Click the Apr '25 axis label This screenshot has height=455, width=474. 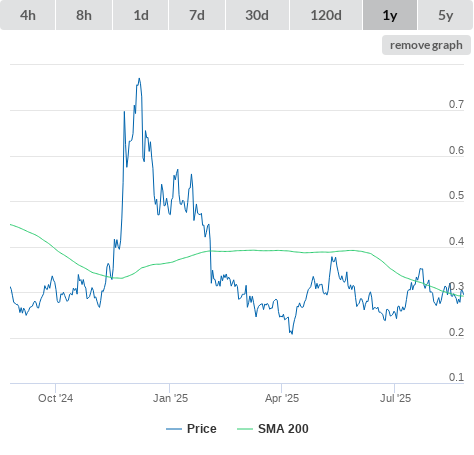pyautogui.click(x=282, y=398)
